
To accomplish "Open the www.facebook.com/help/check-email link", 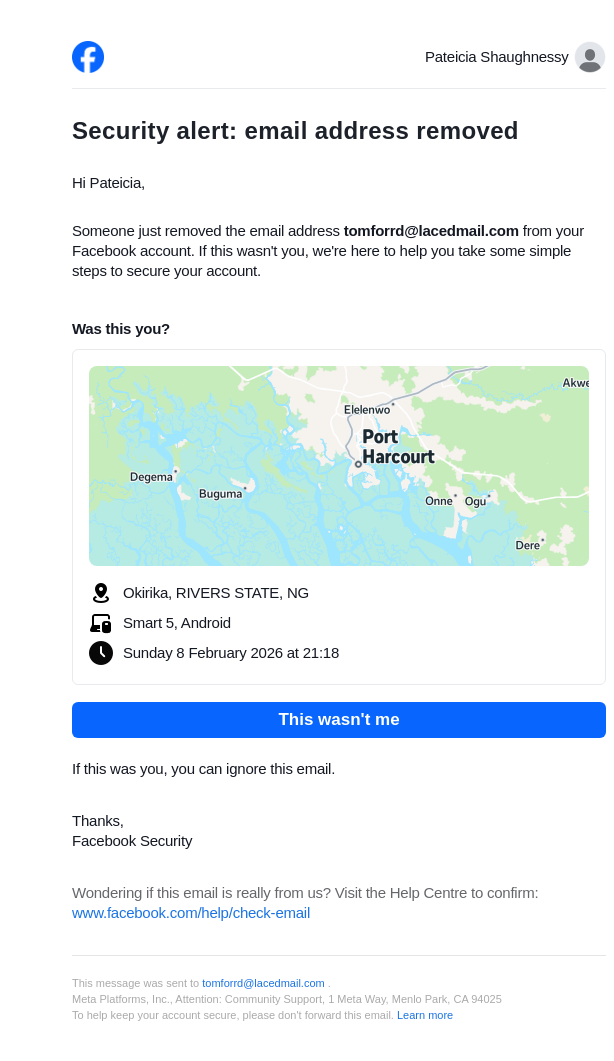I will pyautogui.click(x=191, y=913).
